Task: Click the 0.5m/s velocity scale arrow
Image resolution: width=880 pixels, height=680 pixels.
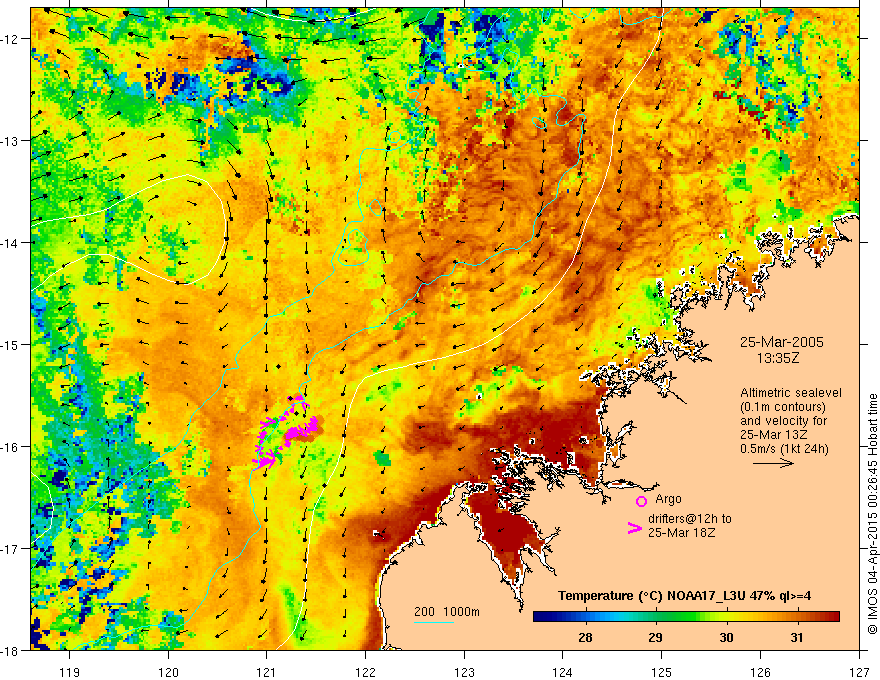Action: 773,463
